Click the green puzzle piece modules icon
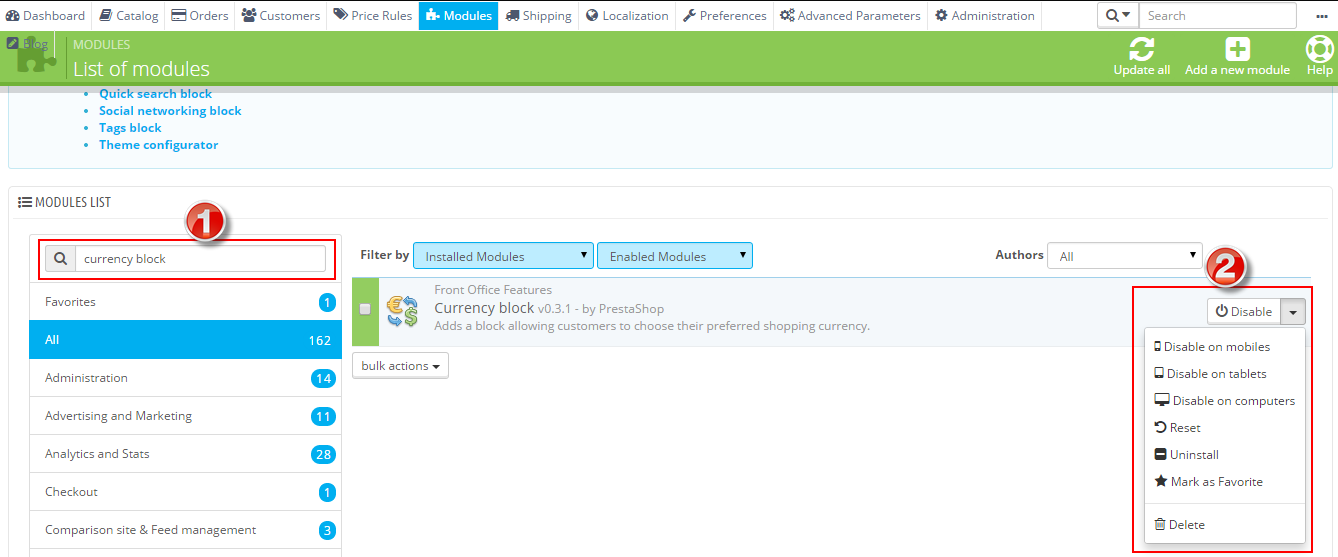Screen dimensions: 1338x557 coord(34,57)
